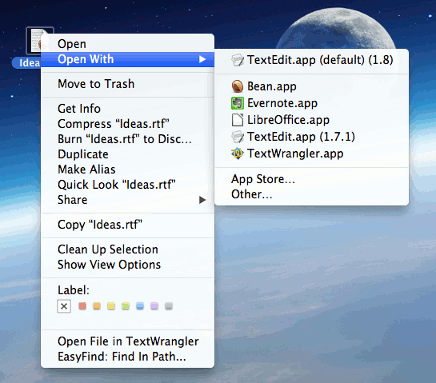The image size is (436, 383).
Task: Open the file with LibreOffice.app
Action: point(312,120)
